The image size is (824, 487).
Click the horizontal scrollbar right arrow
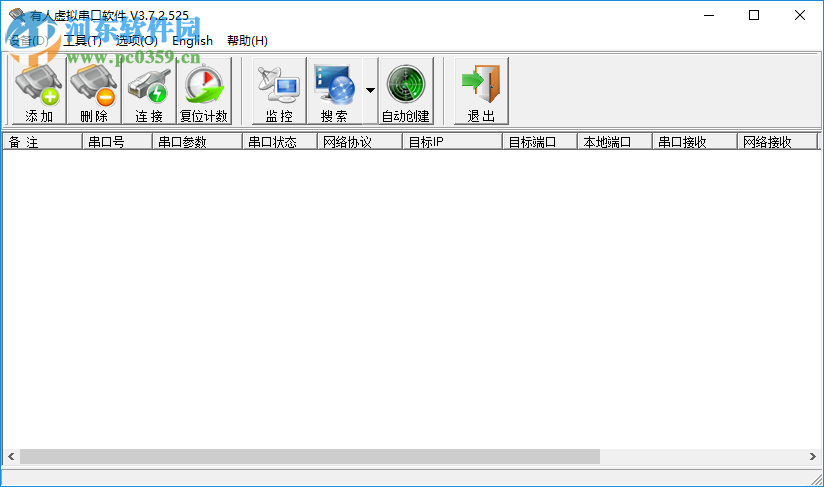[812, 457]
